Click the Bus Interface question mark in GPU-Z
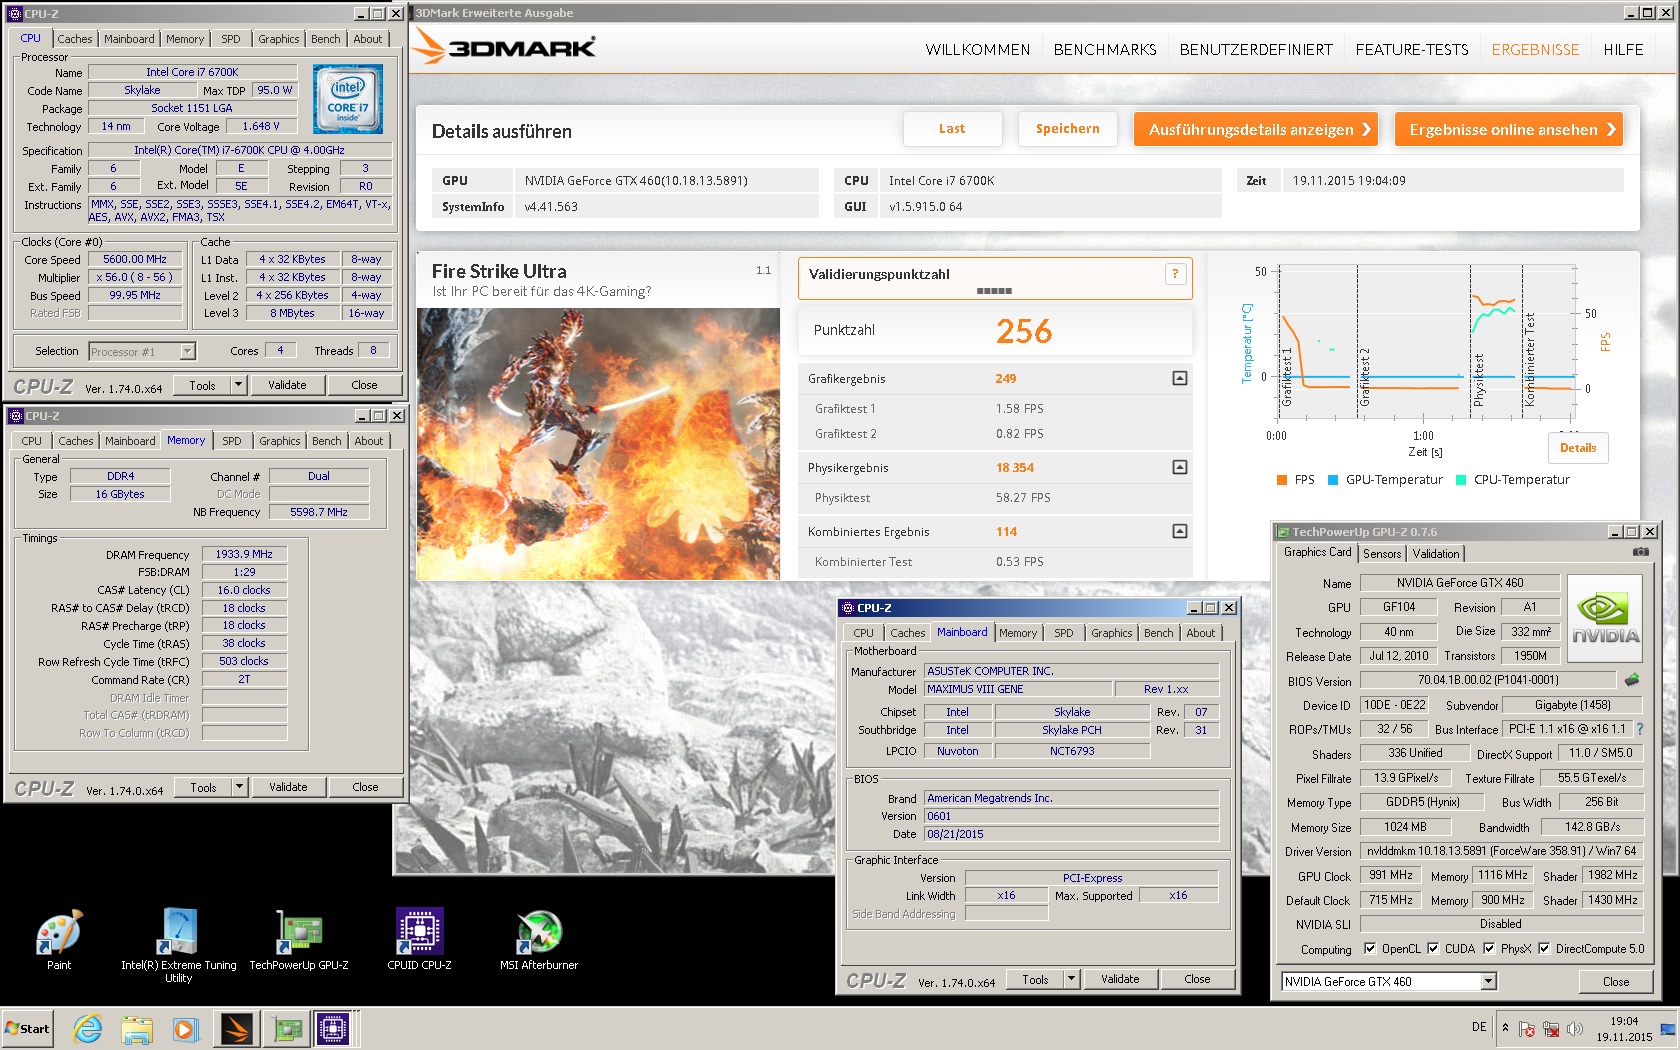The image size is (1680, 1050). (x=1640, y=729)
